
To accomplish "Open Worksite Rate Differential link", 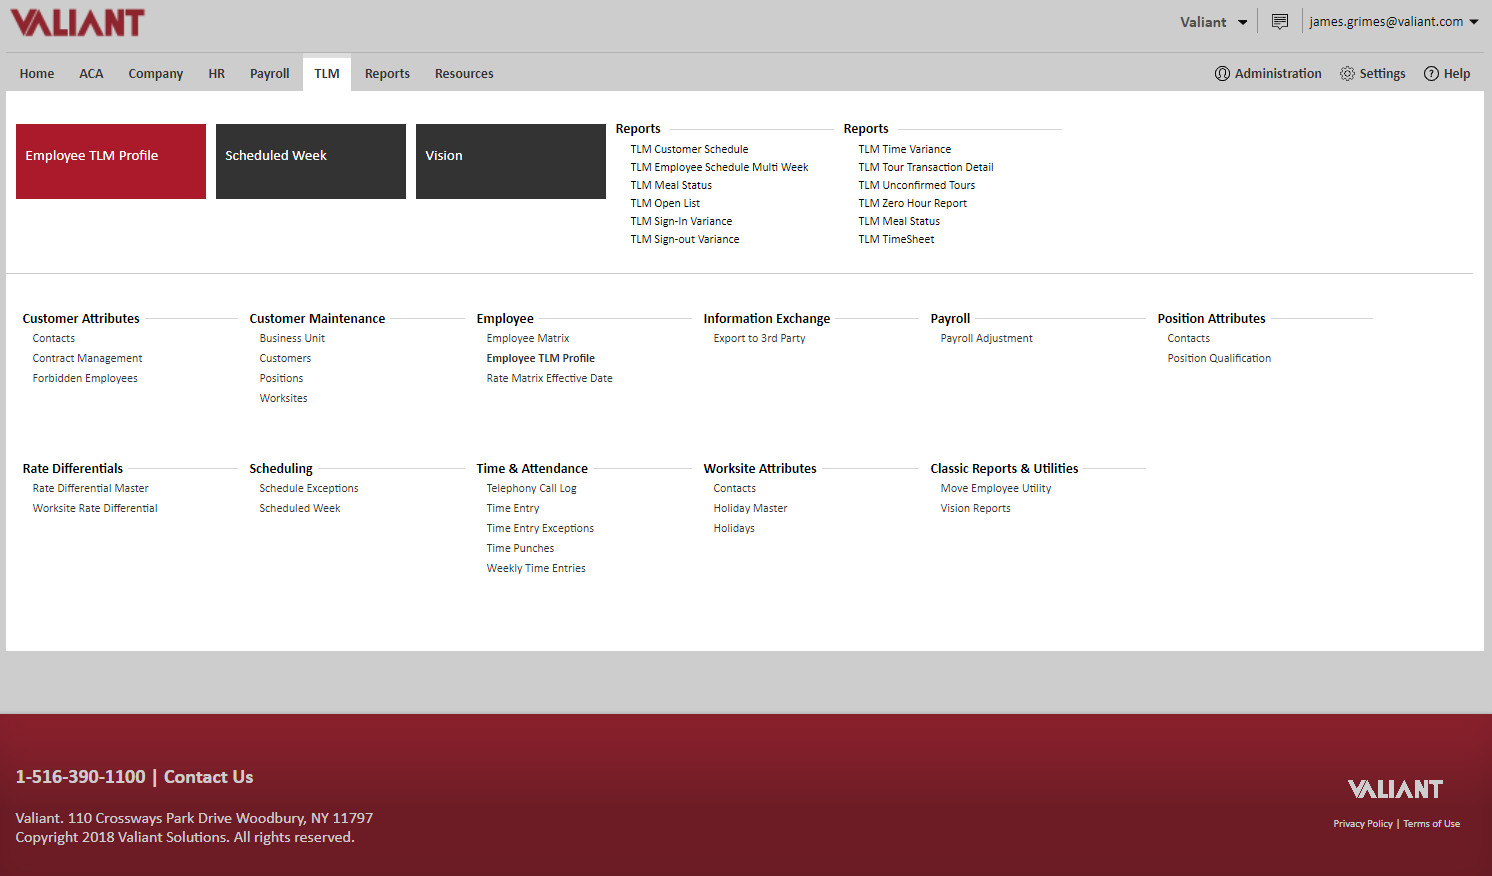I will pos(95,508).
